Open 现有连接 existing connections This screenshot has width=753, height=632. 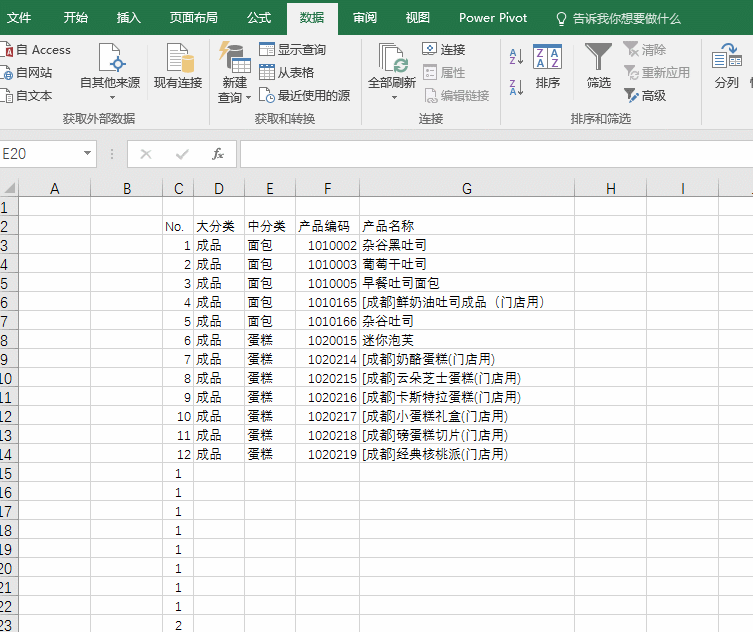(x=178, y=68)
